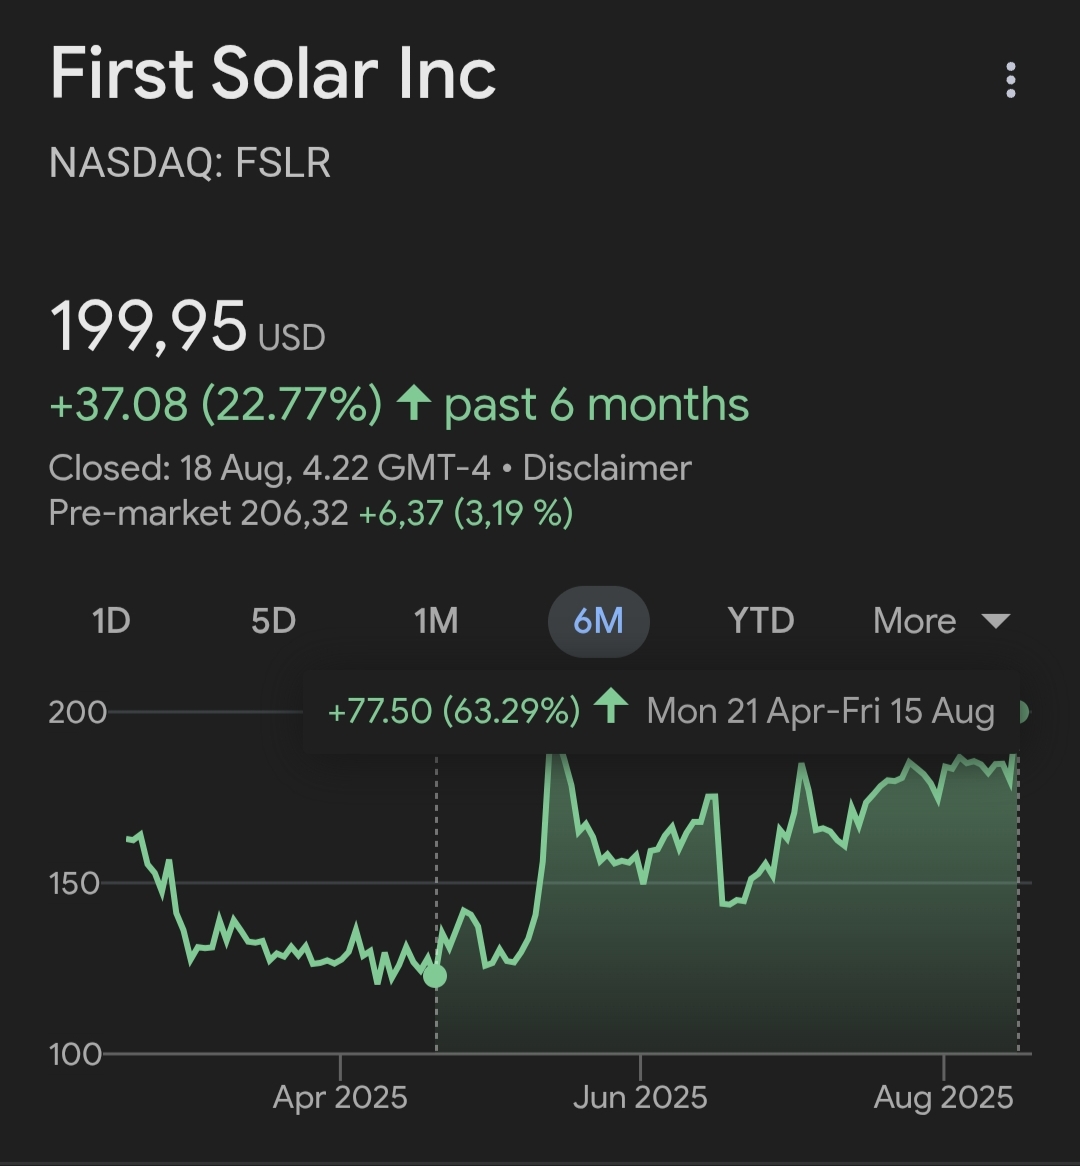Viewport: 1080px width, 1166px height.
Task: Show the 1M price chart
Action: (436, 621)
